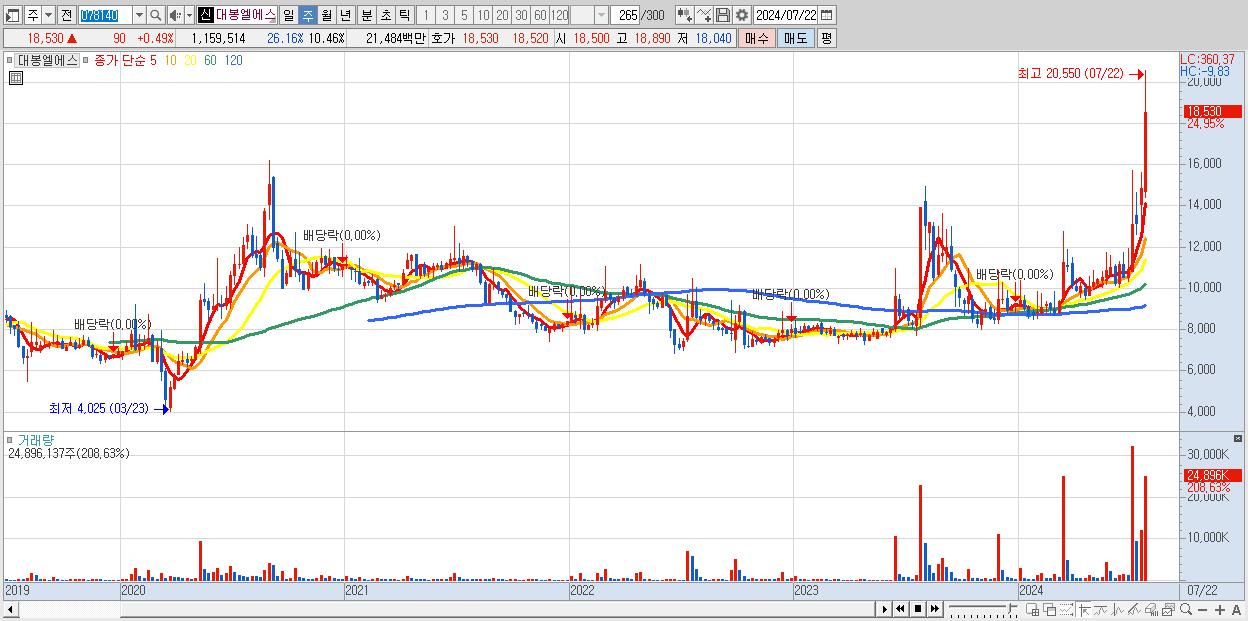Open dropdown next to speaker icon
Viewport: 1248px width, 621px height.
(x=189, y=15)
